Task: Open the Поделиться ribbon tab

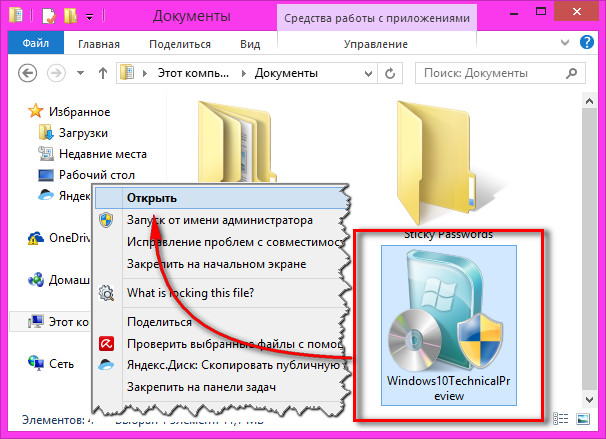Action: [x=180, y=44]
